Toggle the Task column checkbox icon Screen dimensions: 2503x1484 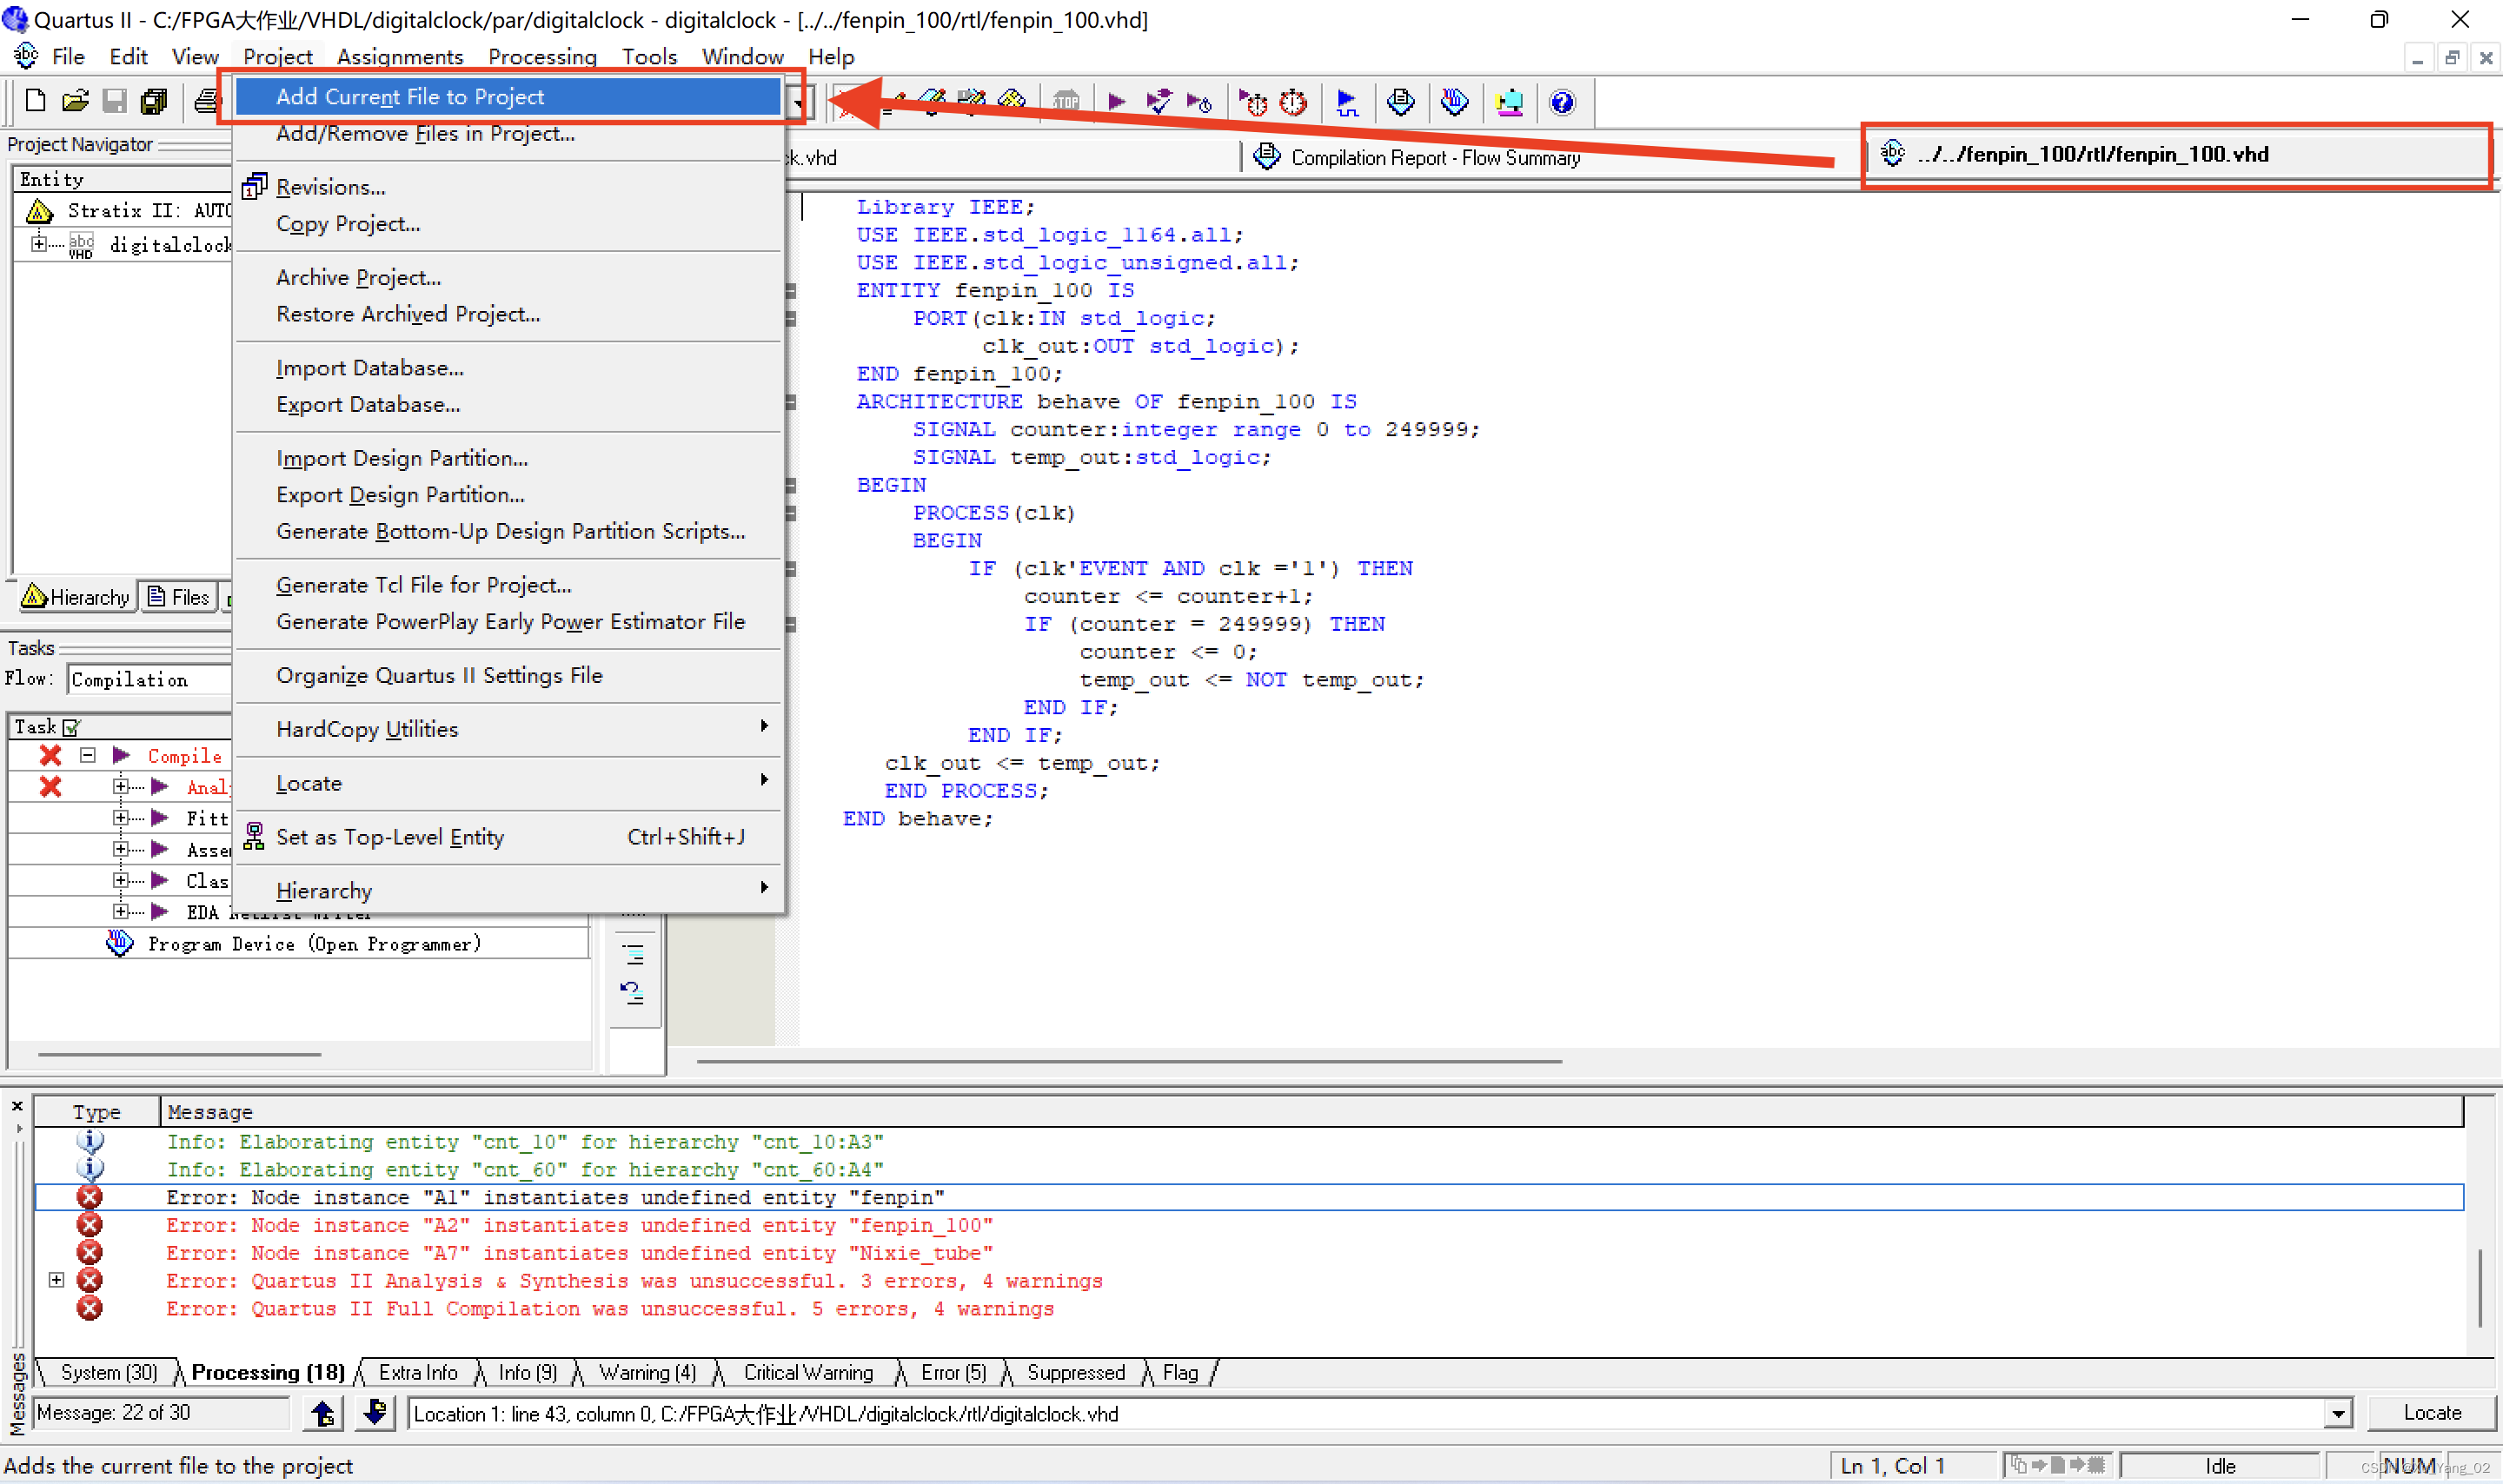[71, 727]
